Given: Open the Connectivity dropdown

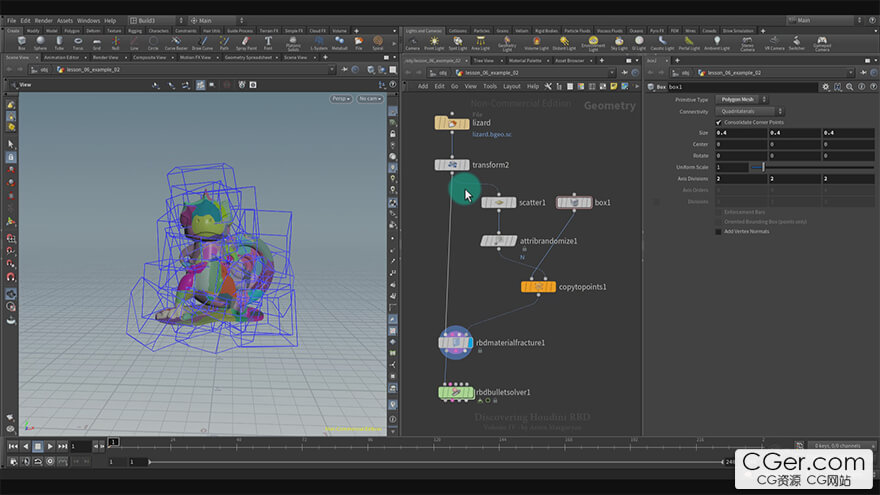Looking at the screenshot, I should coord(749,111).
